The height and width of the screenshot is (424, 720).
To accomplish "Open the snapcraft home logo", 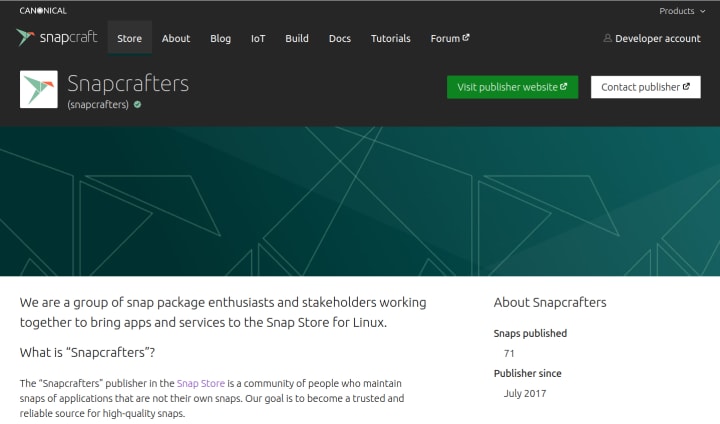I will pyautogui.click(x=57, y=38).
